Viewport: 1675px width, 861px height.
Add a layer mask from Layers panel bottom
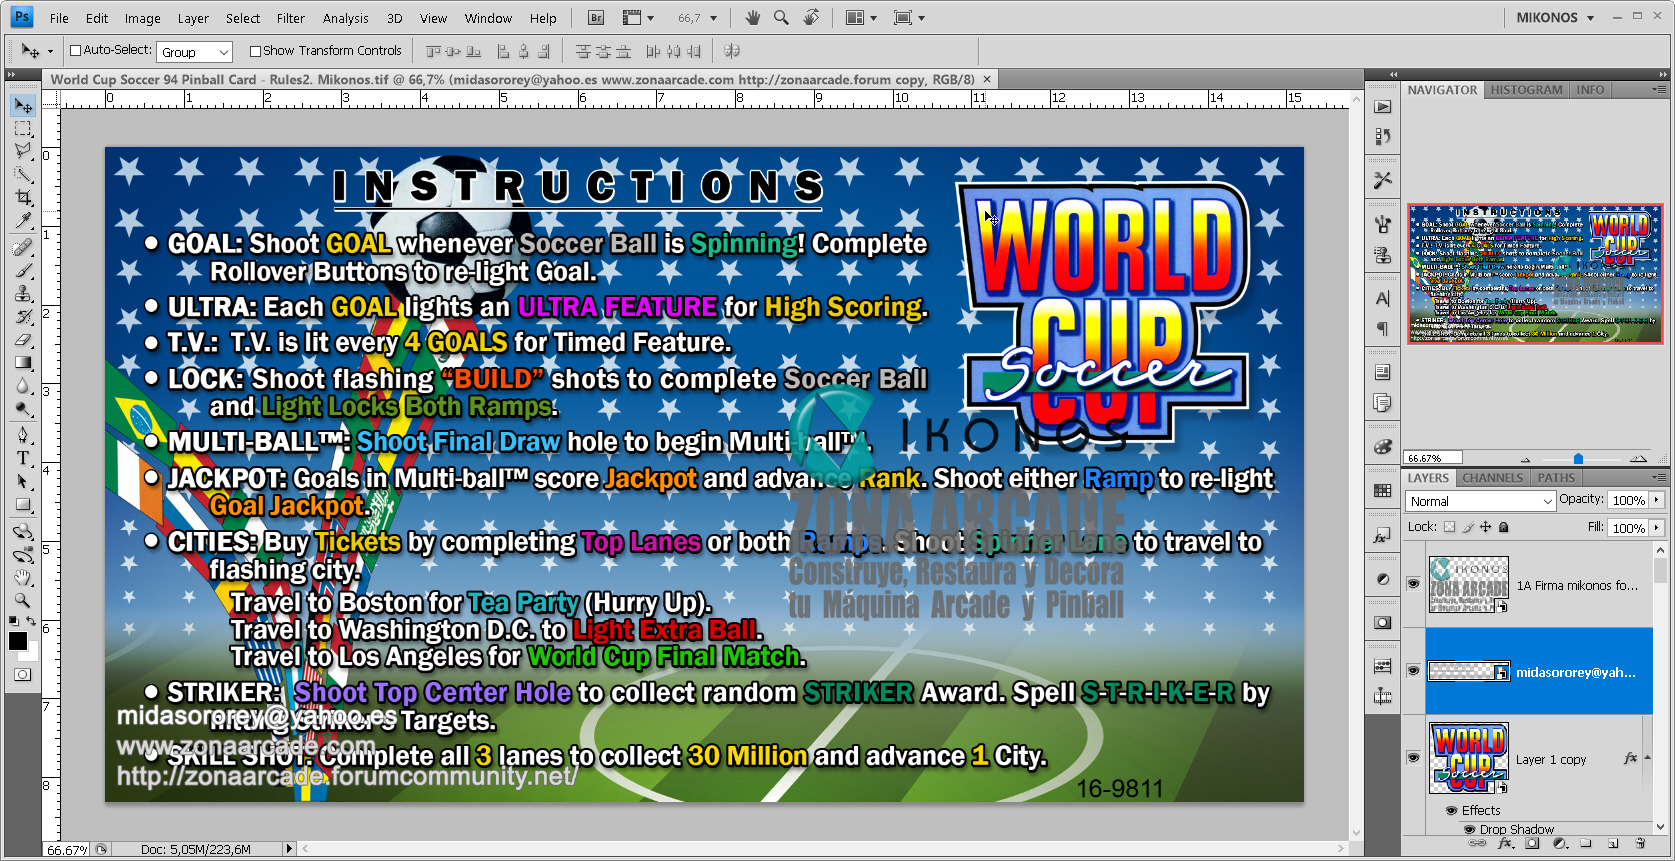point(1532,844)
